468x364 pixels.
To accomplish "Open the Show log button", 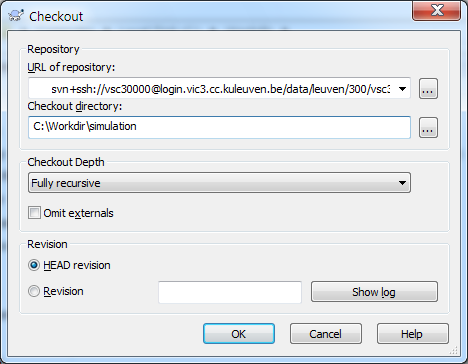I will coord(374,292).
